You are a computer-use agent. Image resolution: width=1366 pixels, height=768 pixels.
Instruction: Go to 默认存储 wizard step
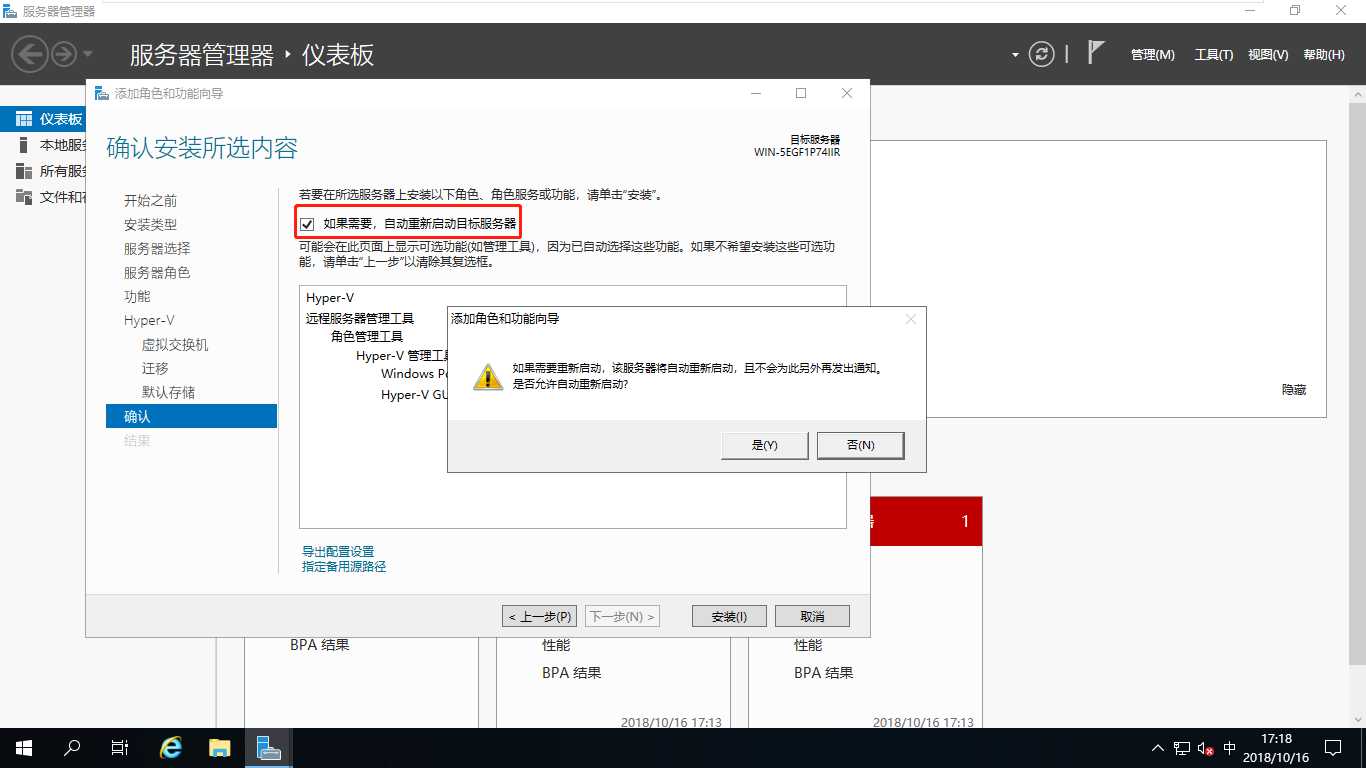[168, 393]
